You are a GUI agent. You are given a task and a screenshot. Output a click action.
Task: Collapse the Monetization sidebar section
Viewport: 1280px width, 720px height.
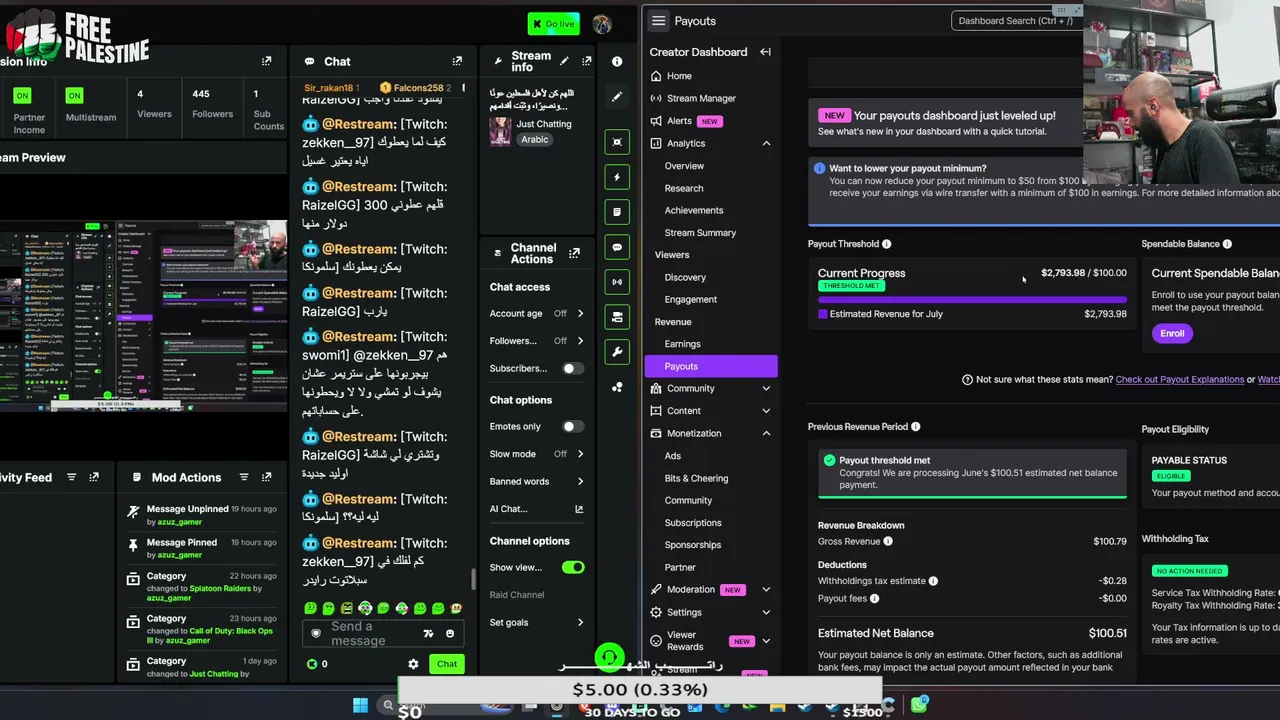click(x=766, y=434)
